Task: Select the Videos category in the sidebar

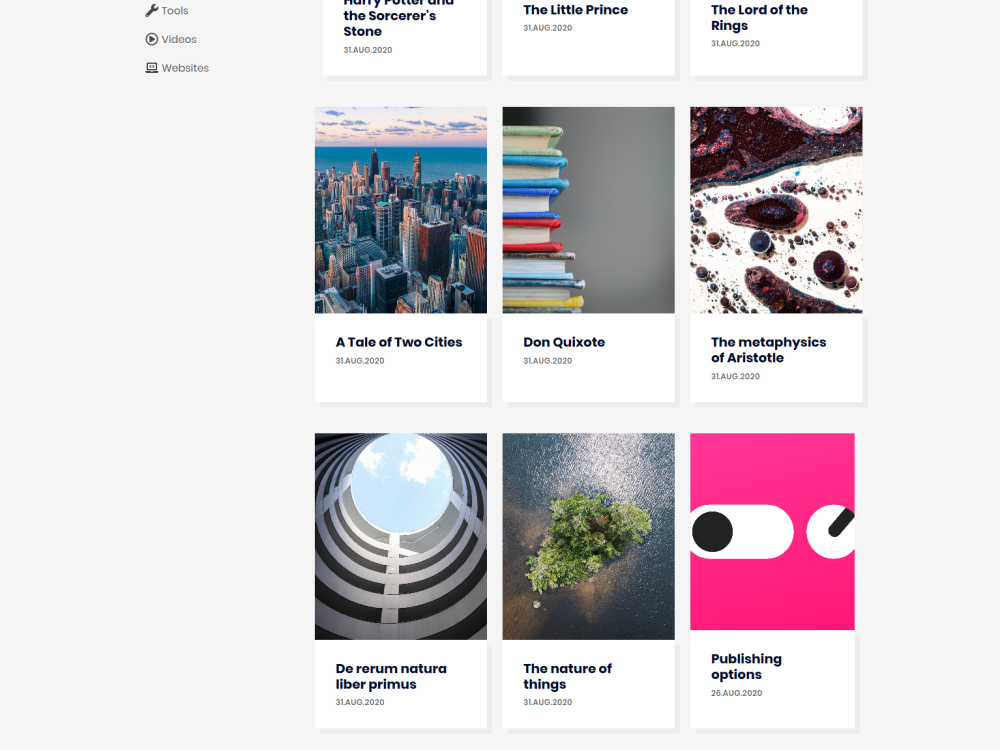Action: [179, 39]
